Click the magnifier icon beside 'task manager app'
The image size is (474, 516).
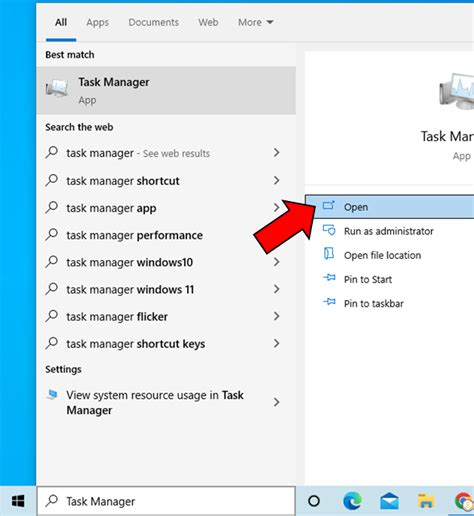(x=52, y=207)
